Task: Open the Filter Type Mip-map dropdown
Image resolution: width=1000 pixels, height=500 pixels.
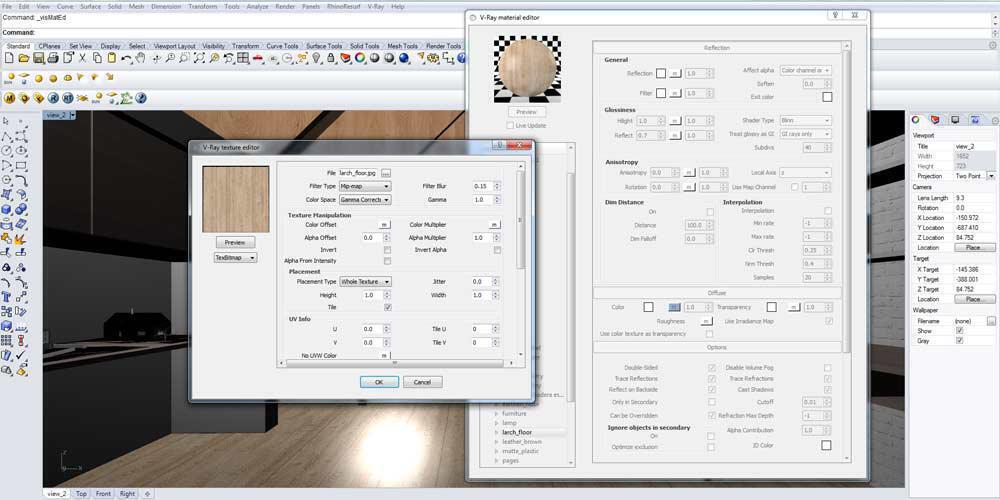Action: 365,186
